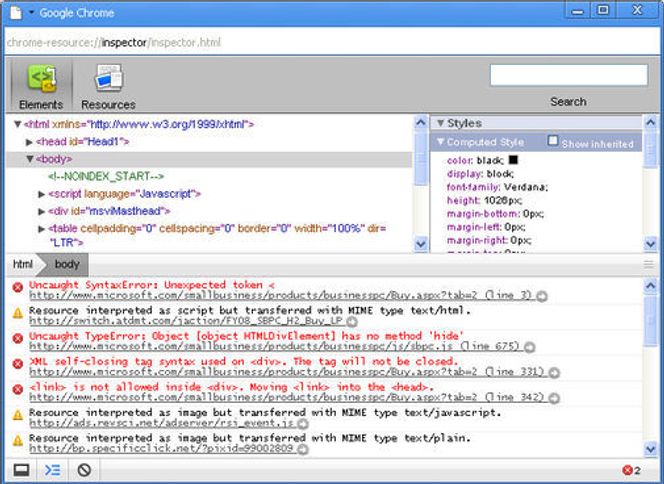The image size is (664, 484).
Task: Open the bp.specificclick.net pixid link
Action: pyautogui.click(x=161, y=448)
